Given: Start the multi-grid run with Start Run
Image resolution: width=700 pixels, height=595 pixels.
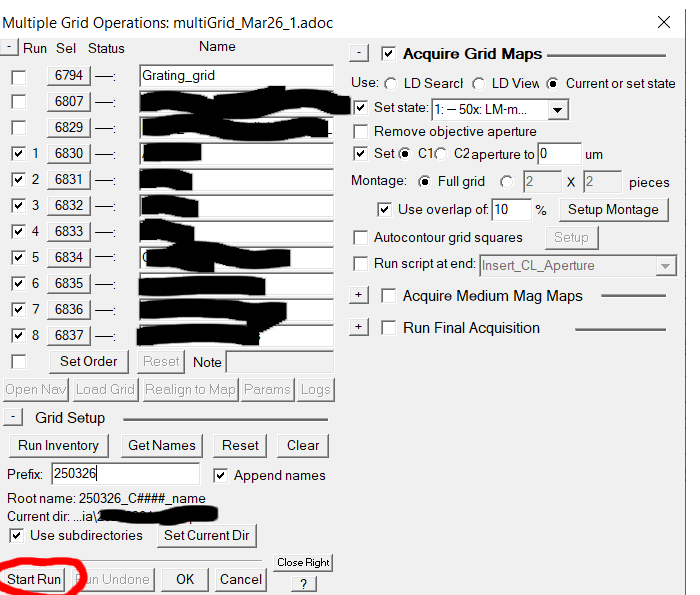Looking at the screenshot, I should pos(33,579).
